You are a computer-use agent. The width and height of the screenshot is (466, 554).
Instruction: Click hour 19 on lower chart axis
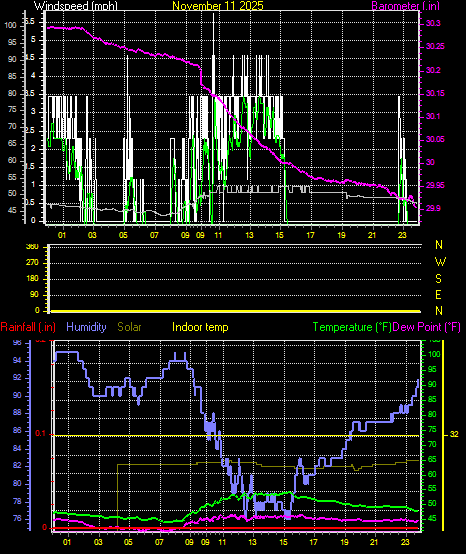click(344, 542)
